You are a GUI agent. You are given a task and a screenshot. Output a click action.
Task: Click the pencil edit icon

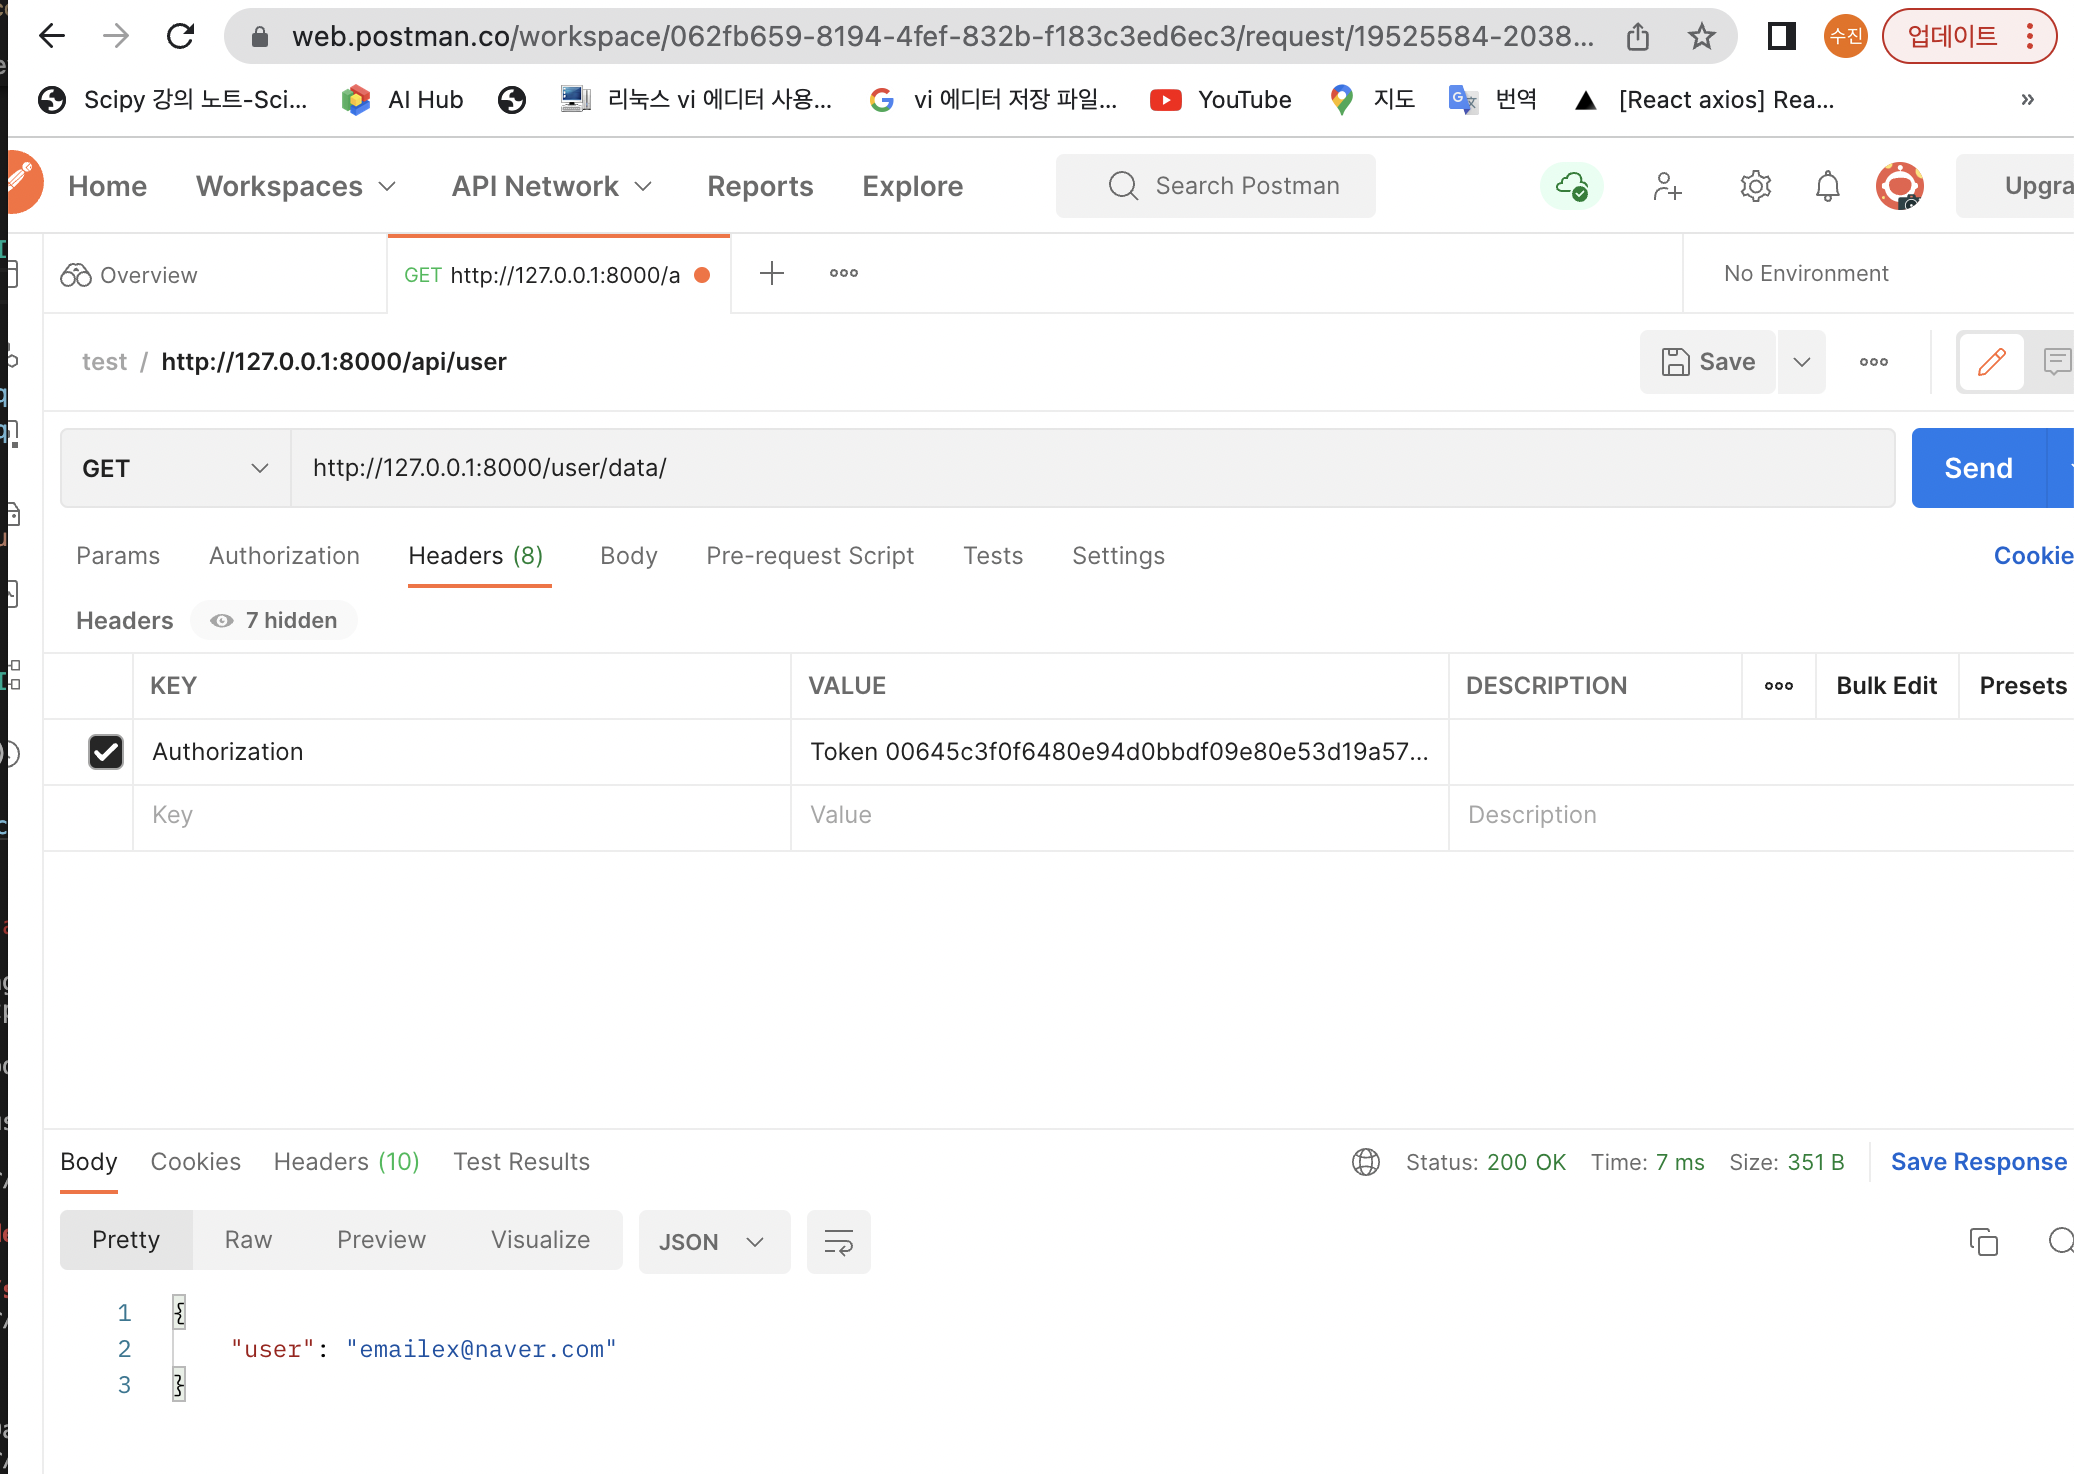(1991, 362)
